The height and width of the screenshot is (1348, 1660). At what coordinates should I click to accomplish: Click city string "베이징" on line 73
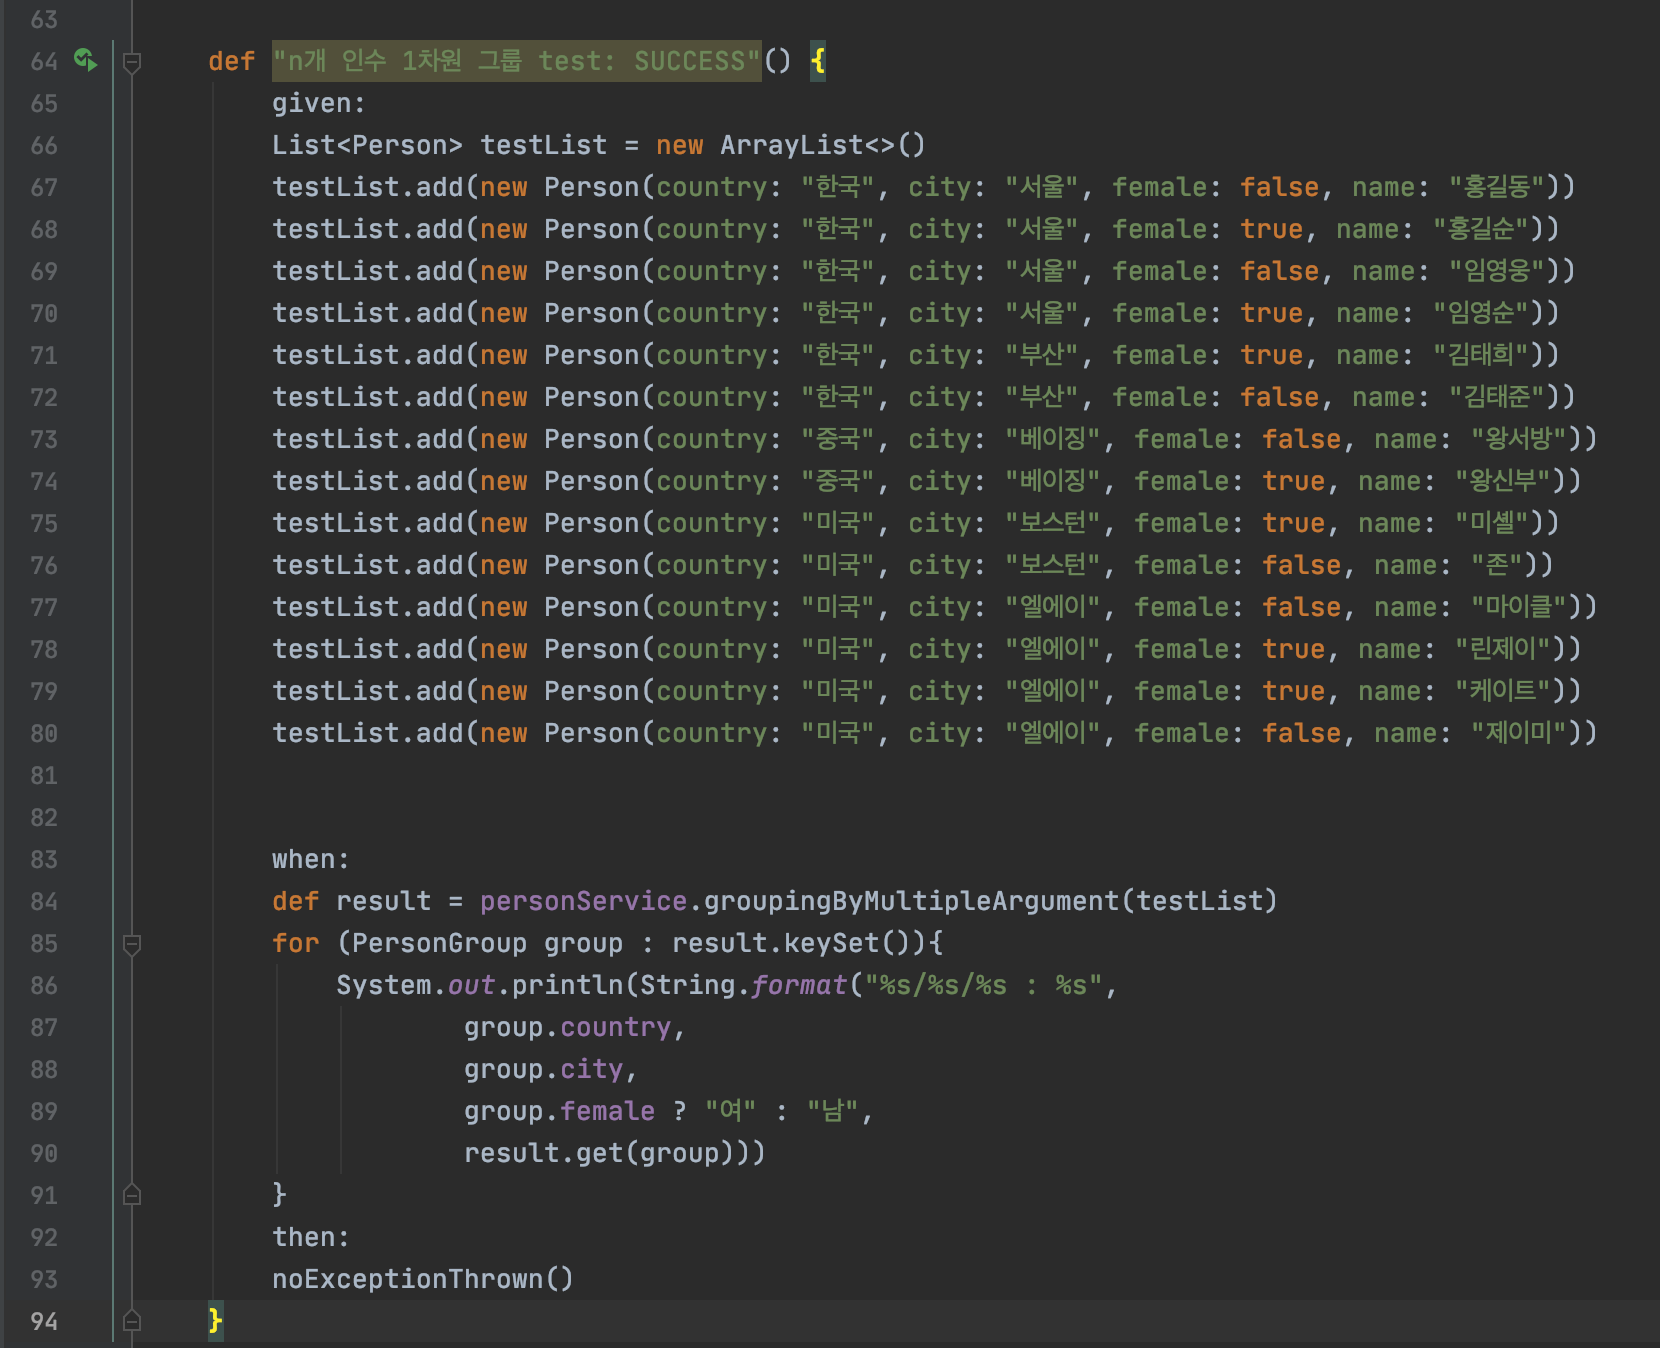1053,440
